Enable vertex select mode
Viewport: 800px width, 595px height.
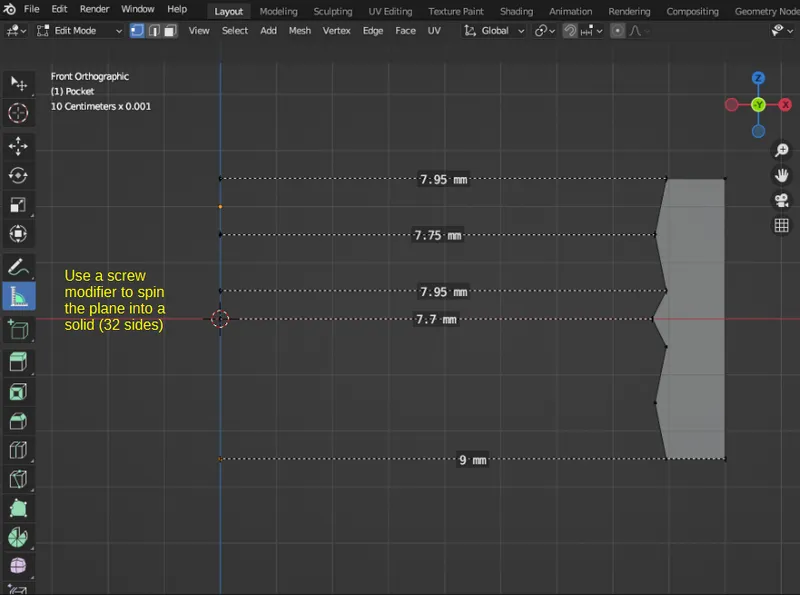(137, 31)
